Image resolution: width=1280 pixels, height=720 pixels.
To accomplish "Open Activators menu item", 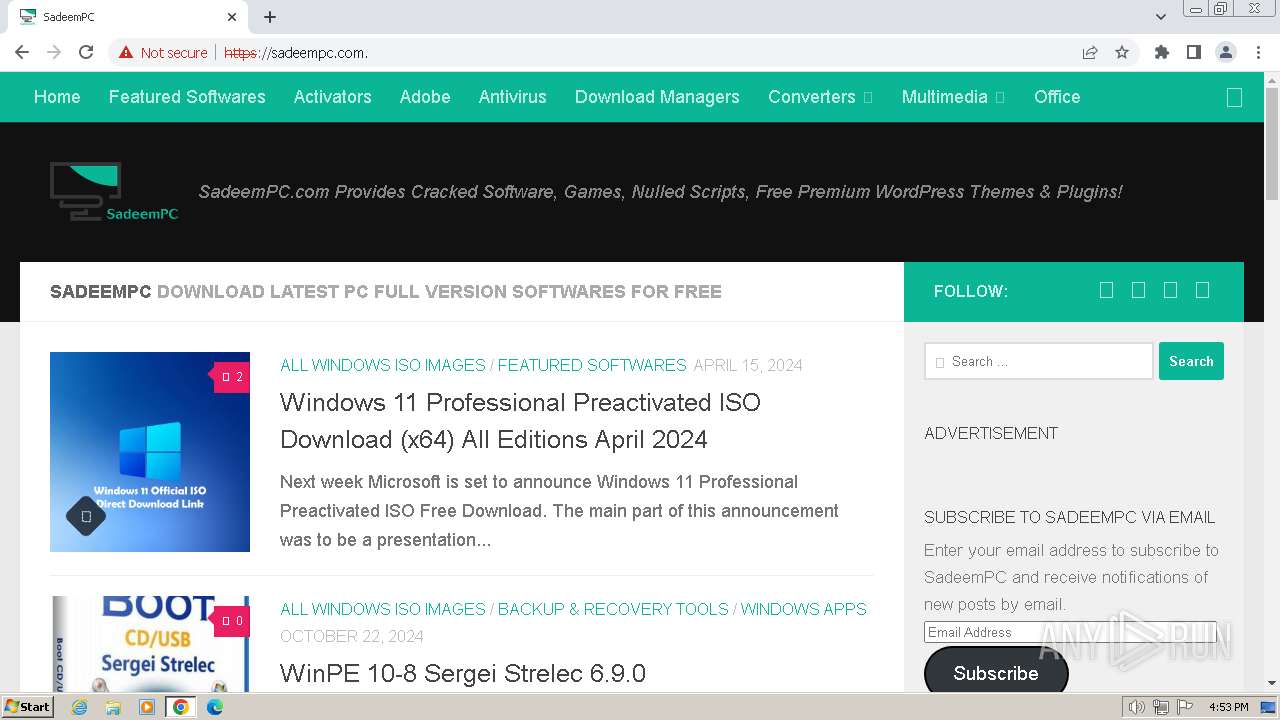I will click(x=332, y=97).
